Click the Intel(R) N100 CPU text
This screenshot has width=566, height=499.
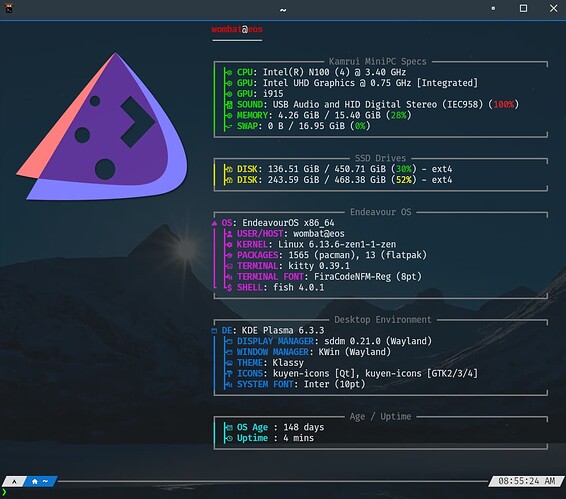click(334, 72)
